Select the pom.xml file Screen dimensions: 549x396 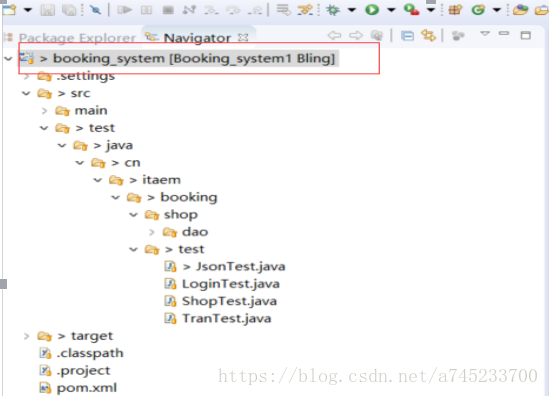click(x=78, y=388)
